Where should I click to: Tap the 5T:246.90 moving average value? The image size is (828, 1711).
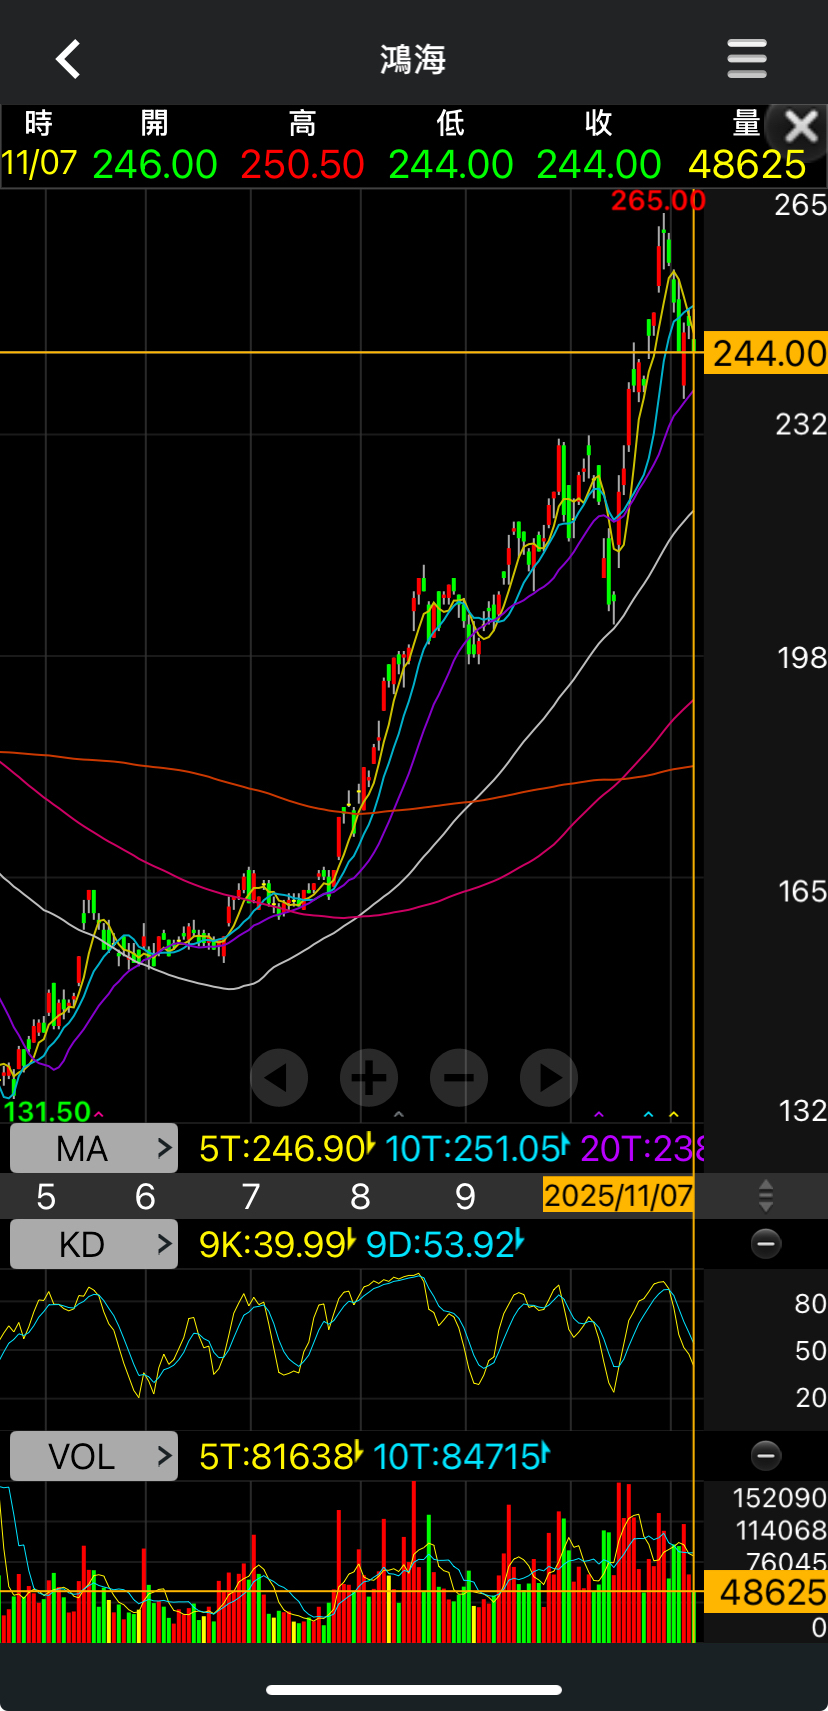(283, 1149)
